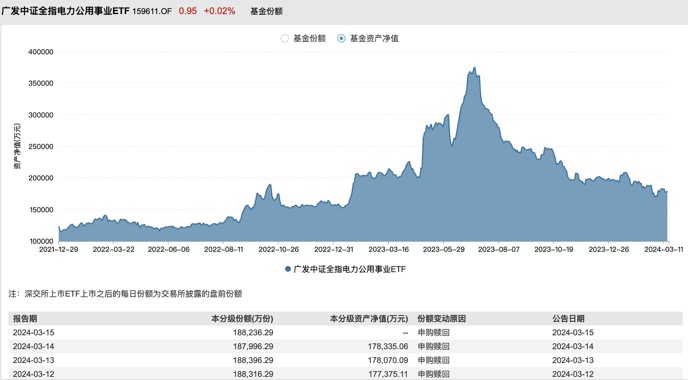Click the net asset value 178,070.09
The width and height of the screenshot is (688, 380).
pos(388,360)
